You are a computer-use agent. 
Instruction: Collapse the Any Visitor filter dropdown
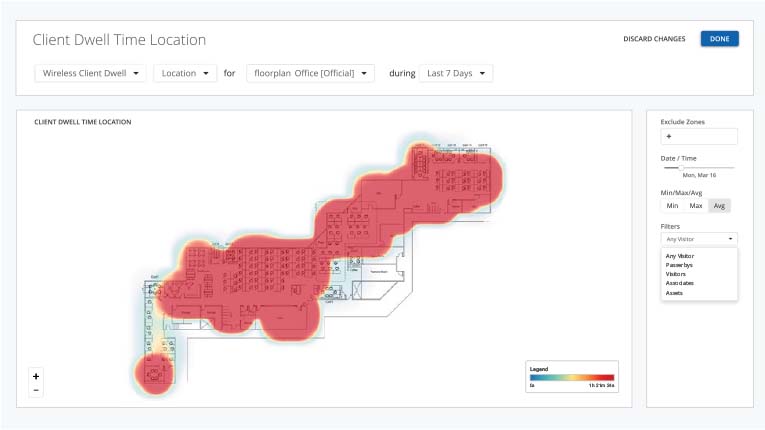click(x=698, y=239)
